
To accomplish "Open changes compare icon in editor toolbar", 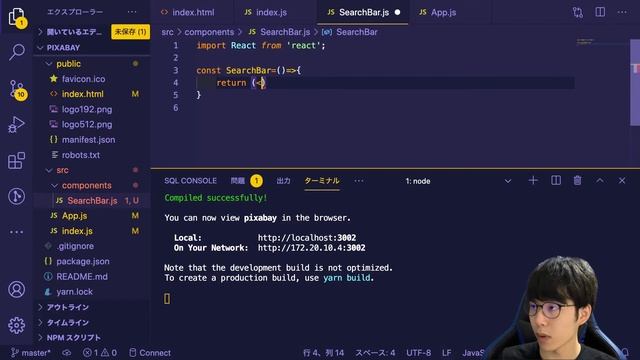I will pyautogui.click(x=578, y=12).
